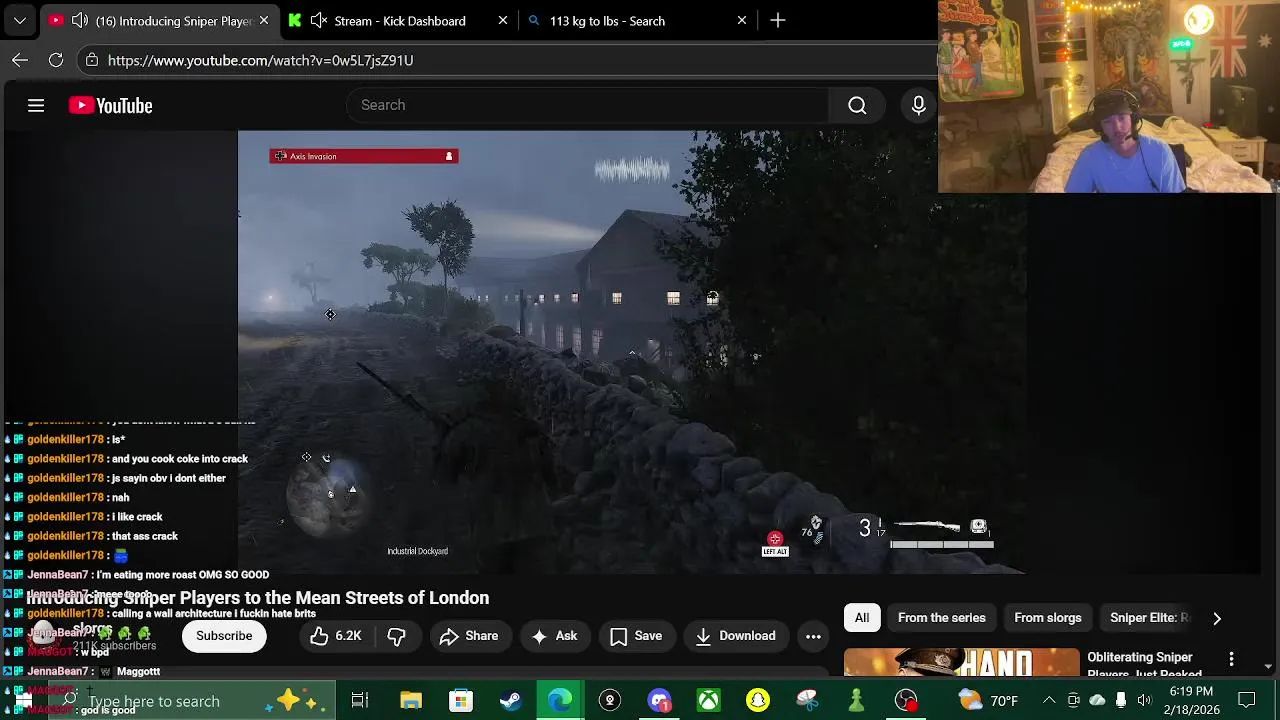1280x720 pixels.
Task: Go to the YouTube home logo
Action: 110,105
